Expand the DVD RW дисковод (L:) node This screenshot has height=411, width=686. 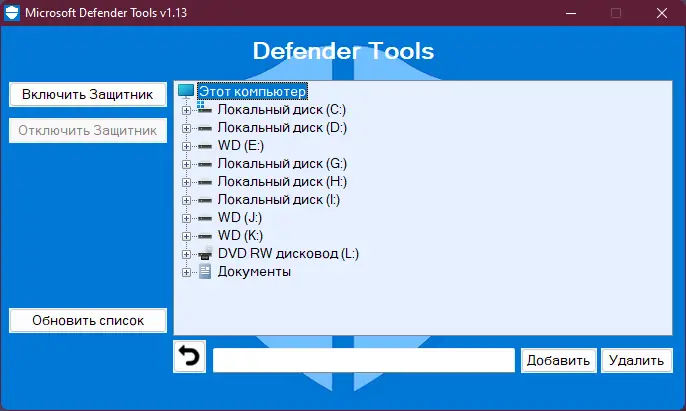(186, 254)
